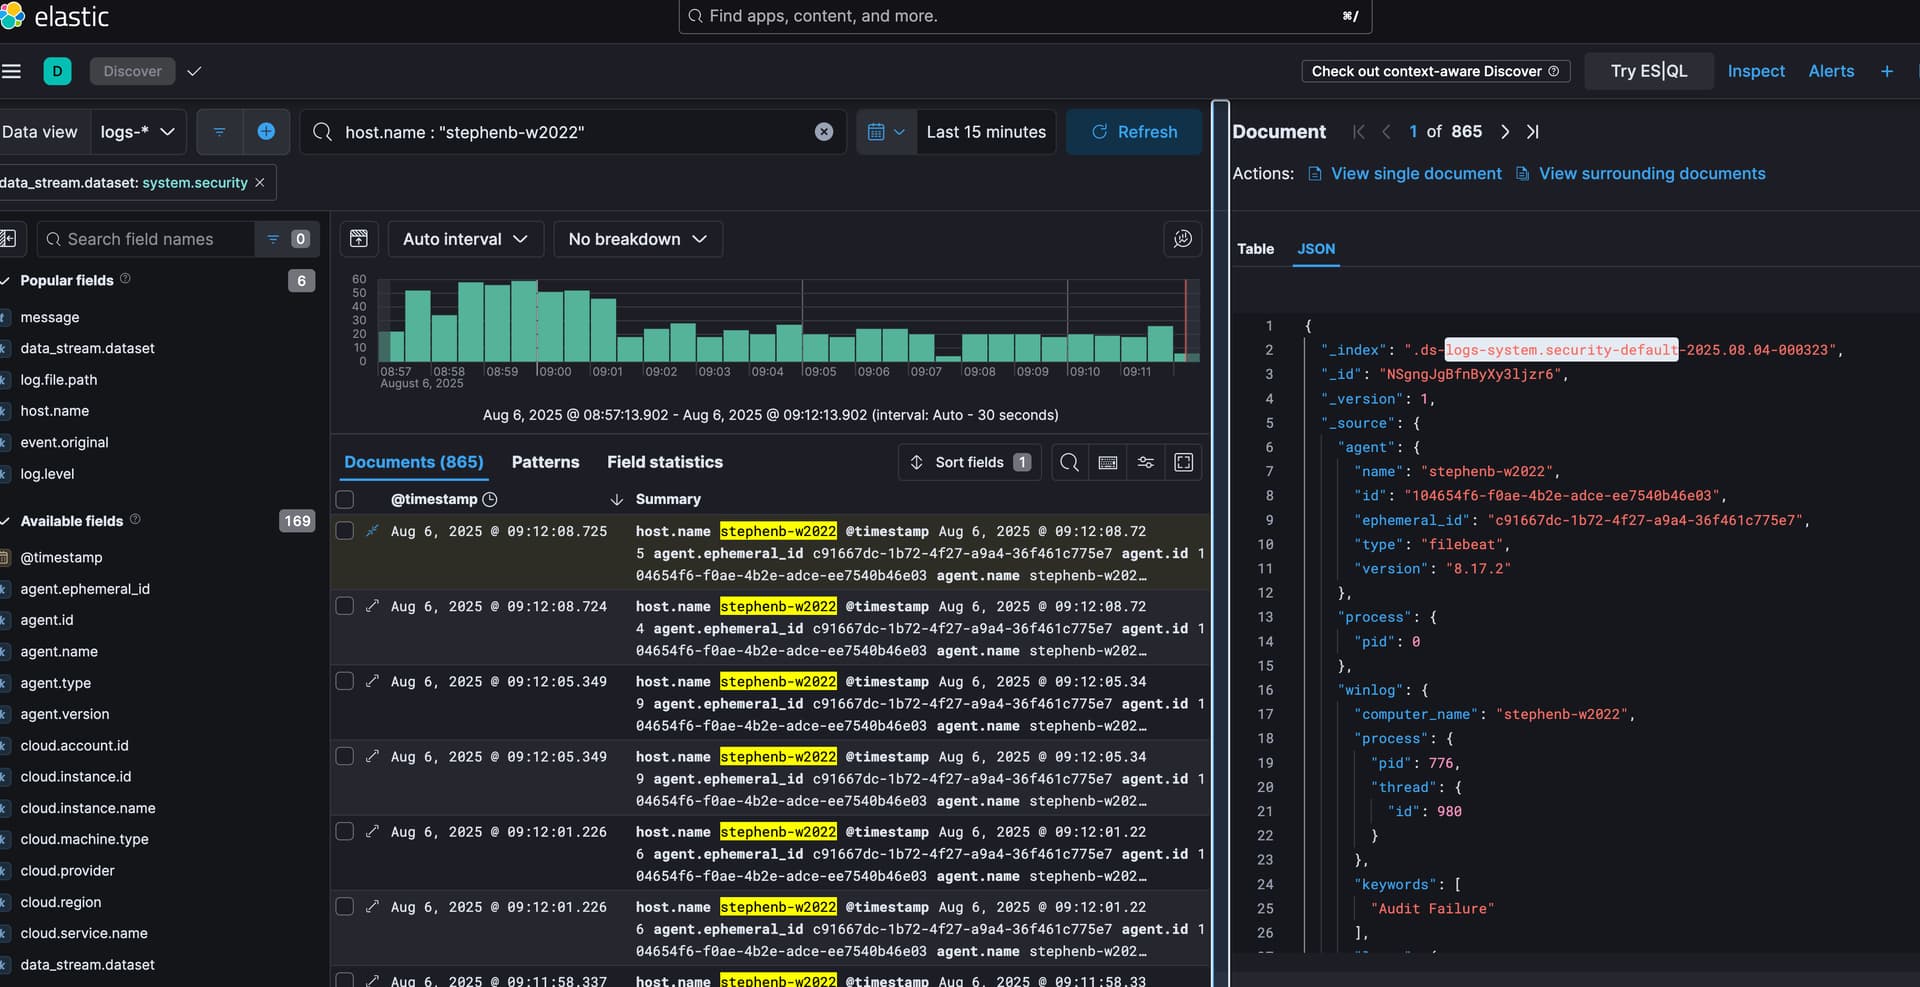Switch to Field statistics tab
Viewport: 1920px width, 987px height.
click(664, 462)
